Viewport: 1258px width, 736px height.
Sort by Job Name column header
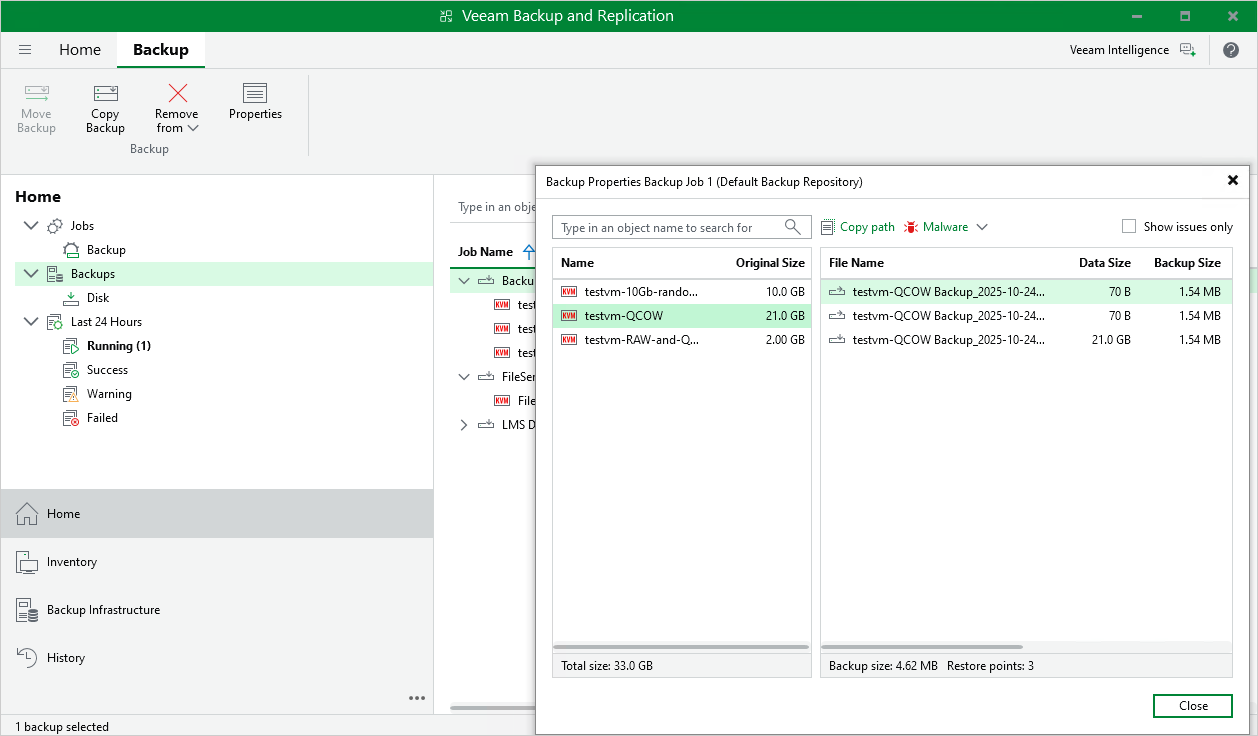pos(486,252)
